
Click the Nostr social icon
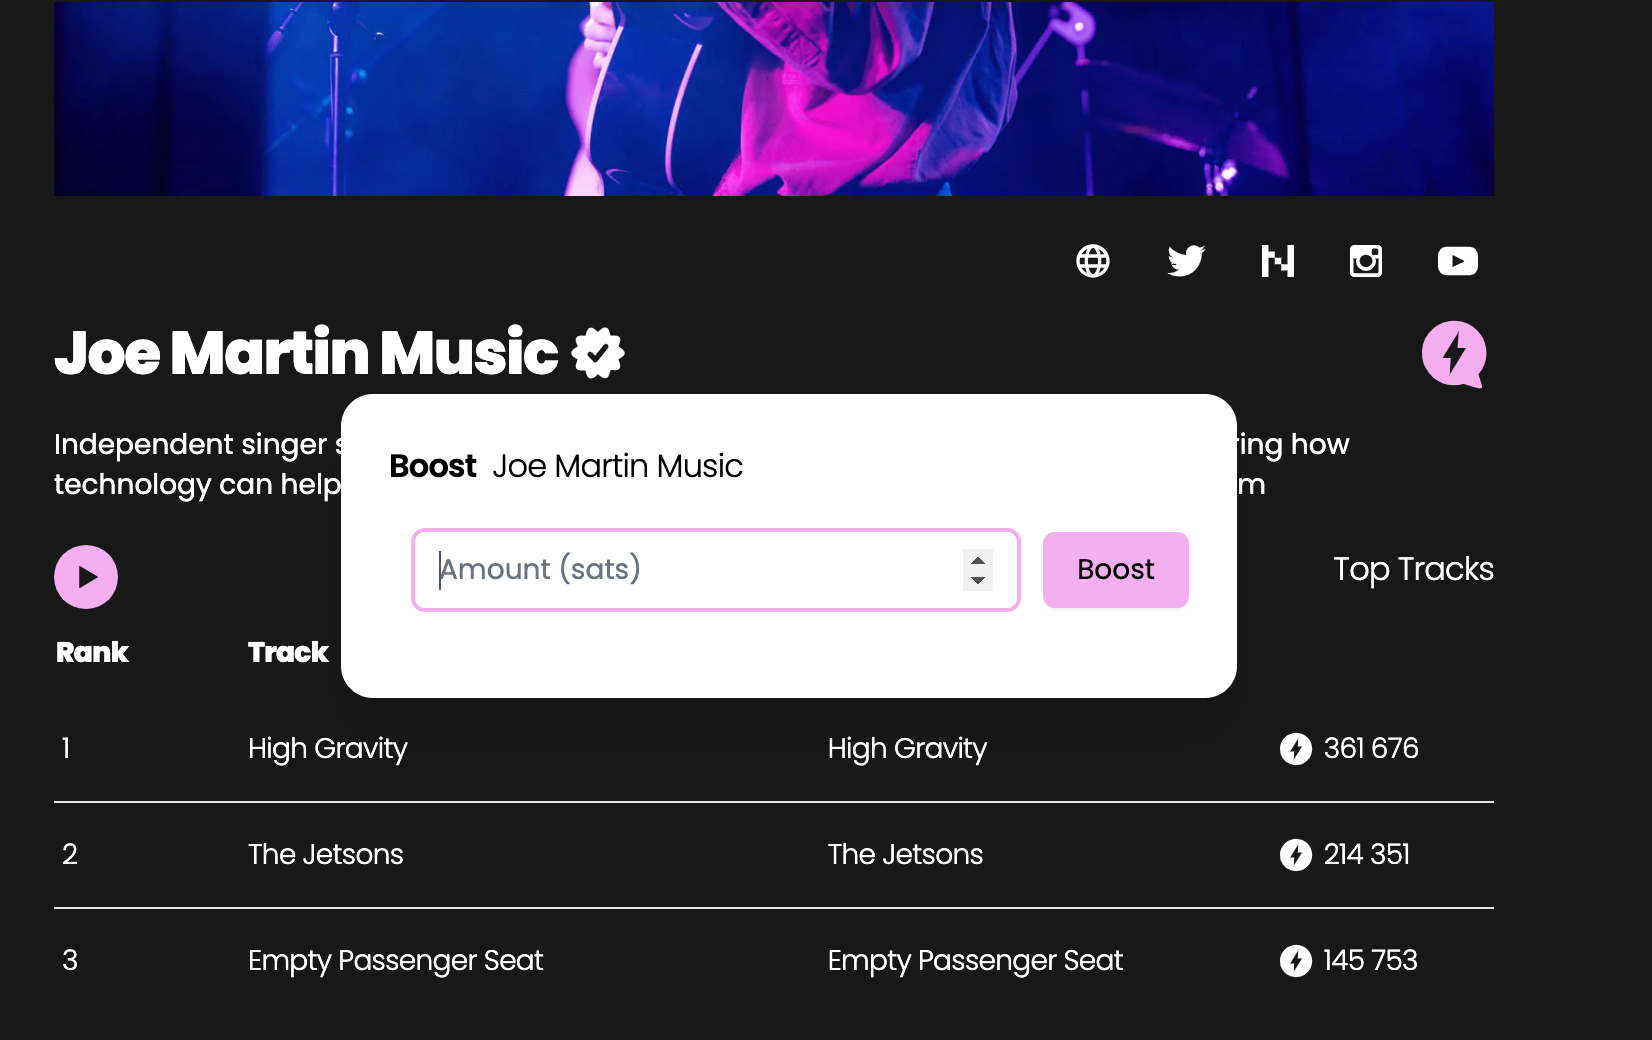1278,261
